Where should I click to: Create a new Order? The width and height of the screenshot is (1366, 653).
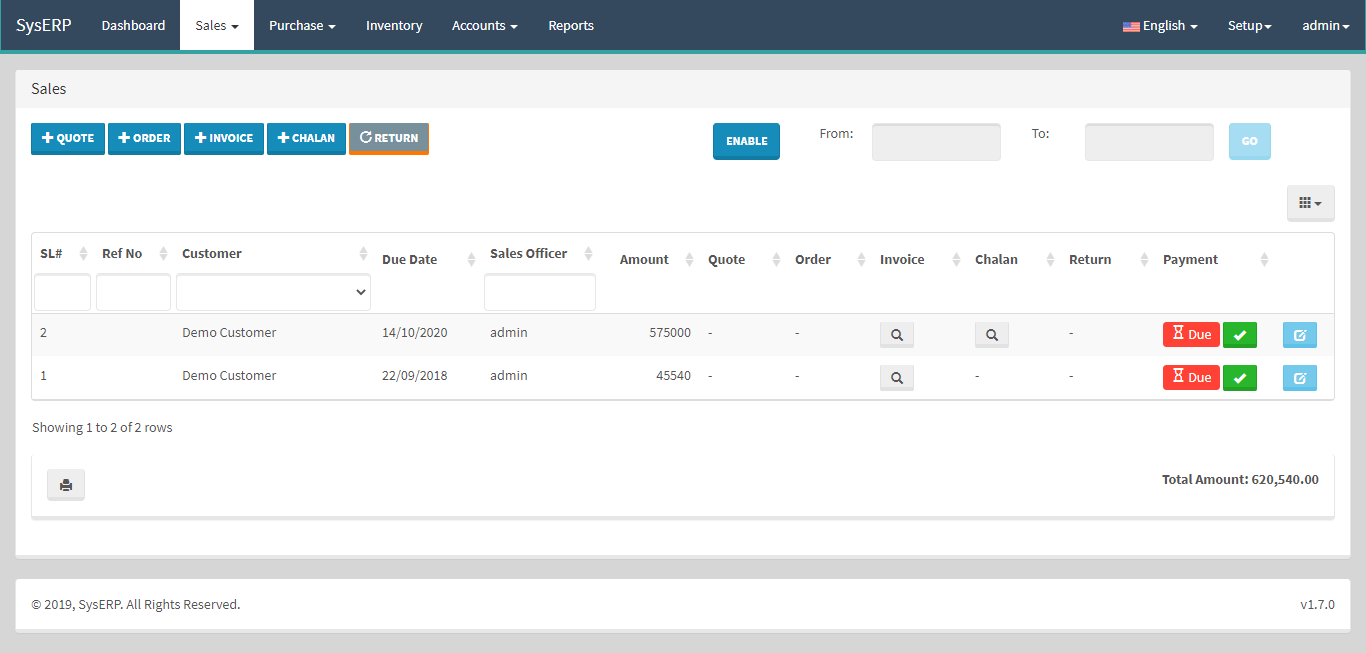(144, 138)
